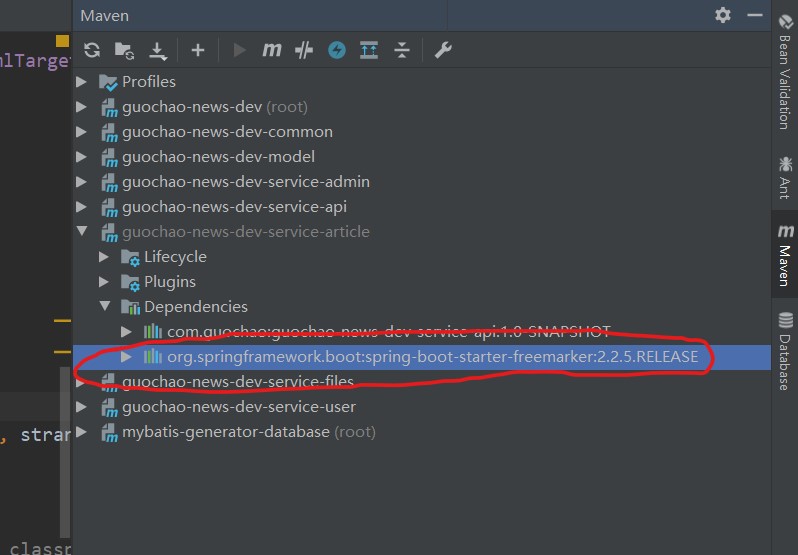Screen dimensions: 798x555
Task: Click Execute Maven Goal 'm' icon
Action: pyautogui.click(x=271, y=50)
